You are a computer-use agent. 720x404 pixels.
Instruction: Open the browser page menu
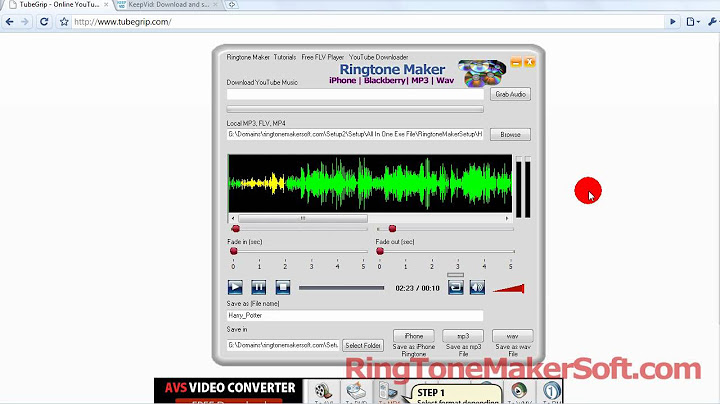point(692,22)
